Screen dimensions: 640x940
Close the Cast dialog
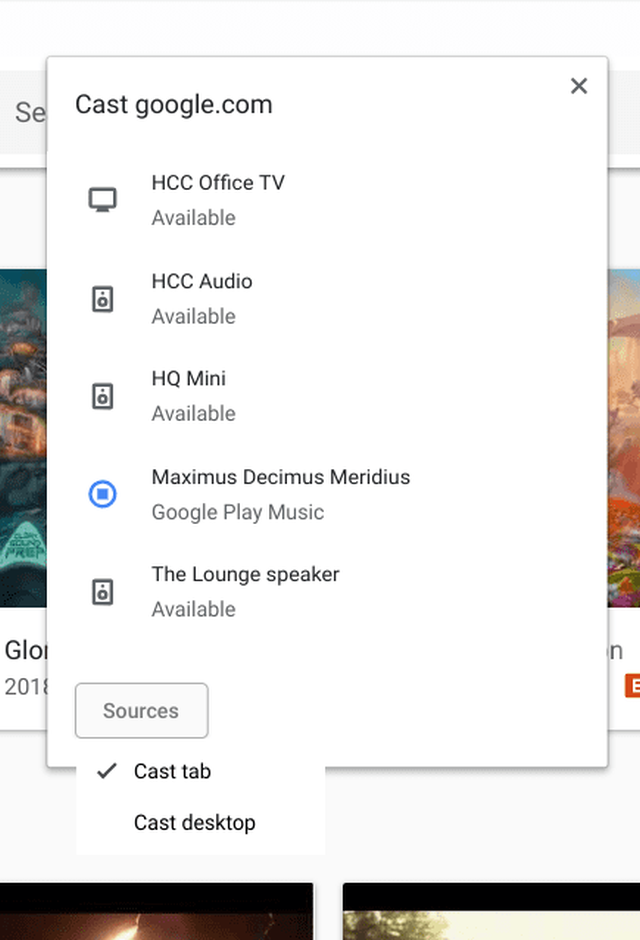click(x=579, y=87)
